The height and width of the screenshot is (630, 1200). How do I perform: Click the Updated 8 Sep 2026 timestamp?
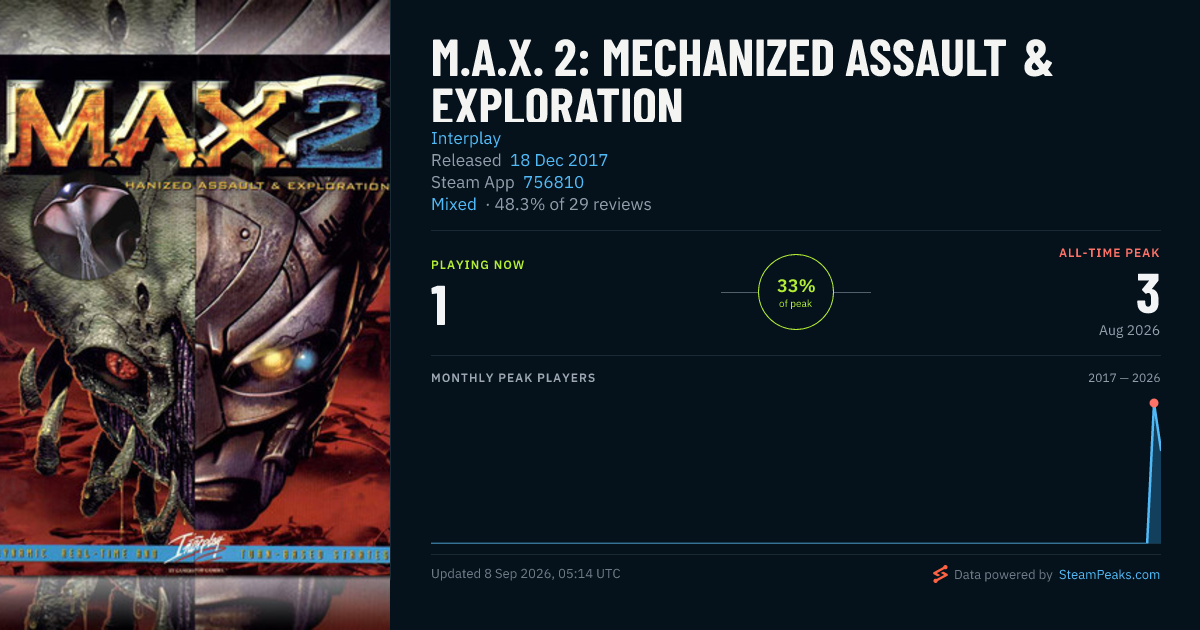526,574
